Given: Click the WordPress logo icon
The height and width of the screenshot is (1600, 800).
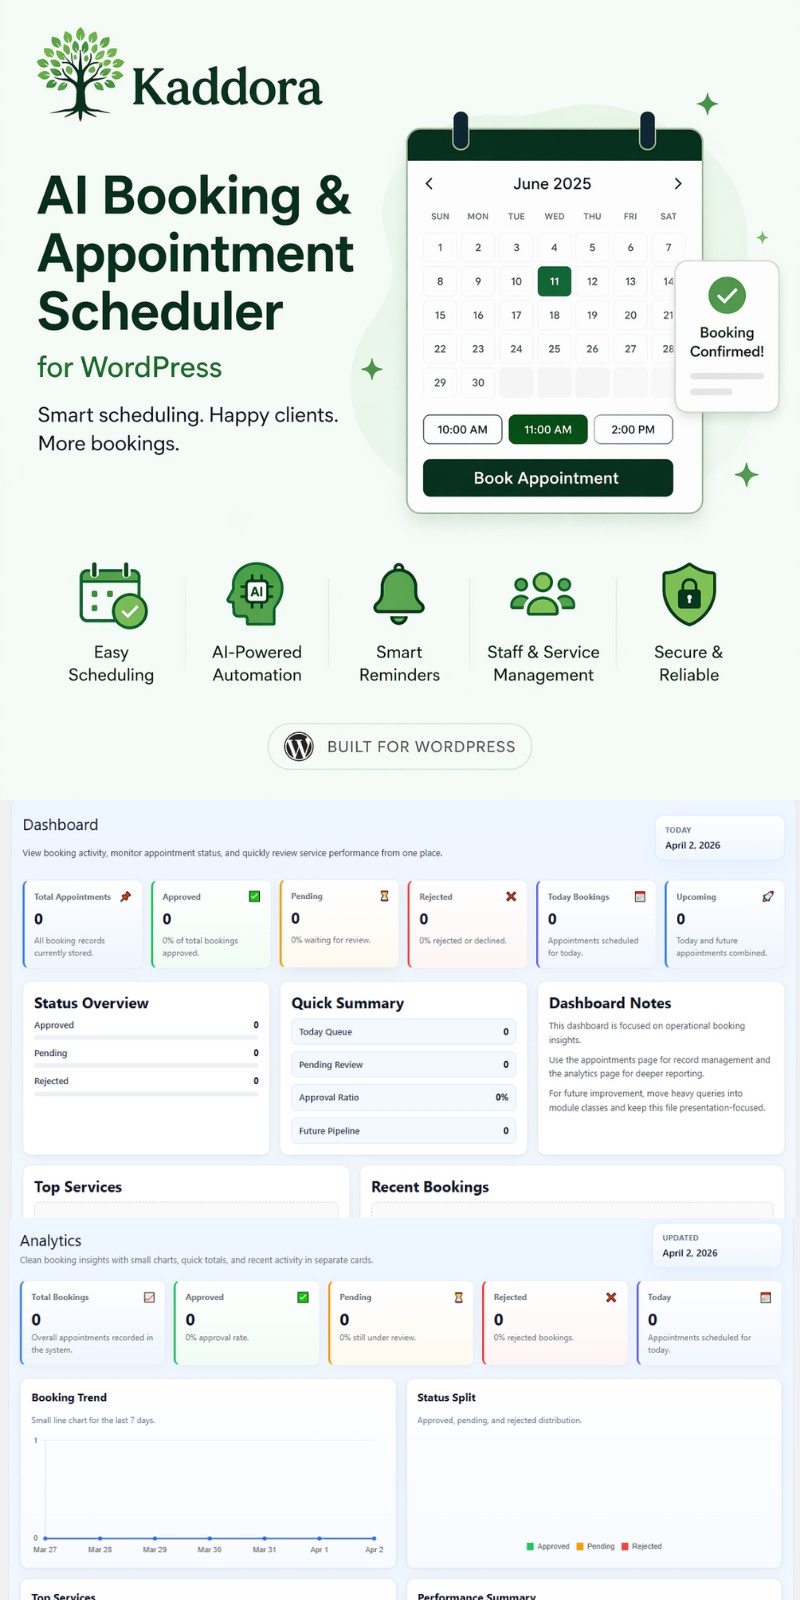Looking at the screenshot, I should pos(299,747).
